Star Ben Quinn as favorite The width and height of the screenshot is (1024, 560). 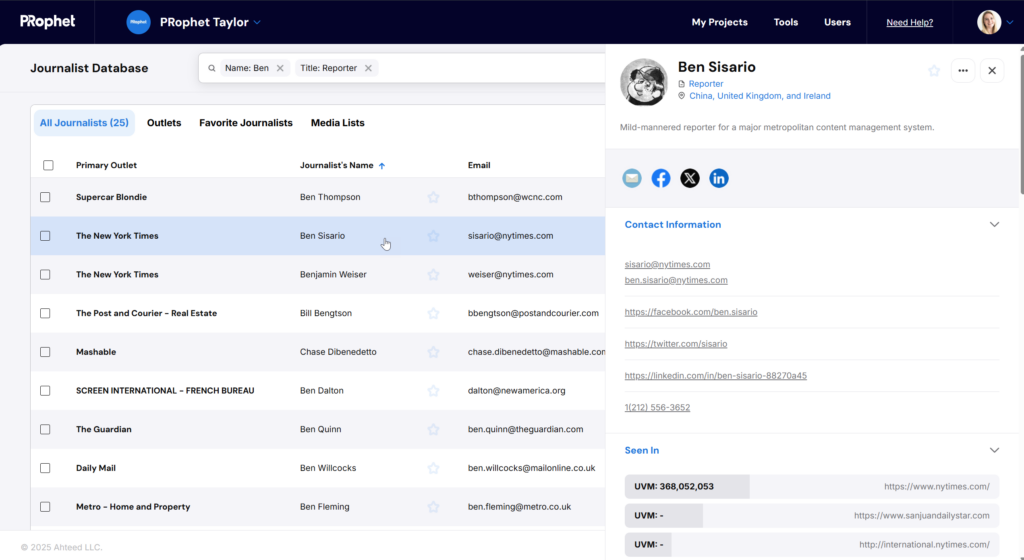pos(433,429)
